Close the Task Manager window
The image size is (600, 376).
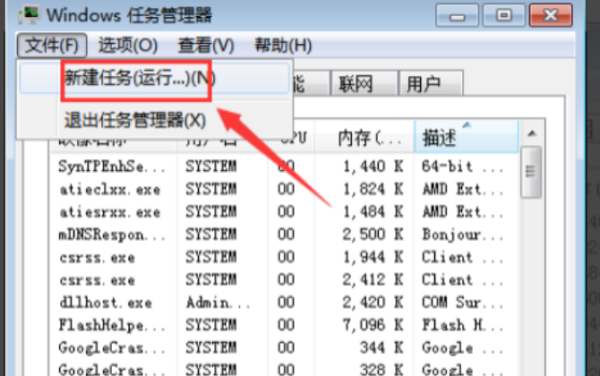click(x=550, y=16)
